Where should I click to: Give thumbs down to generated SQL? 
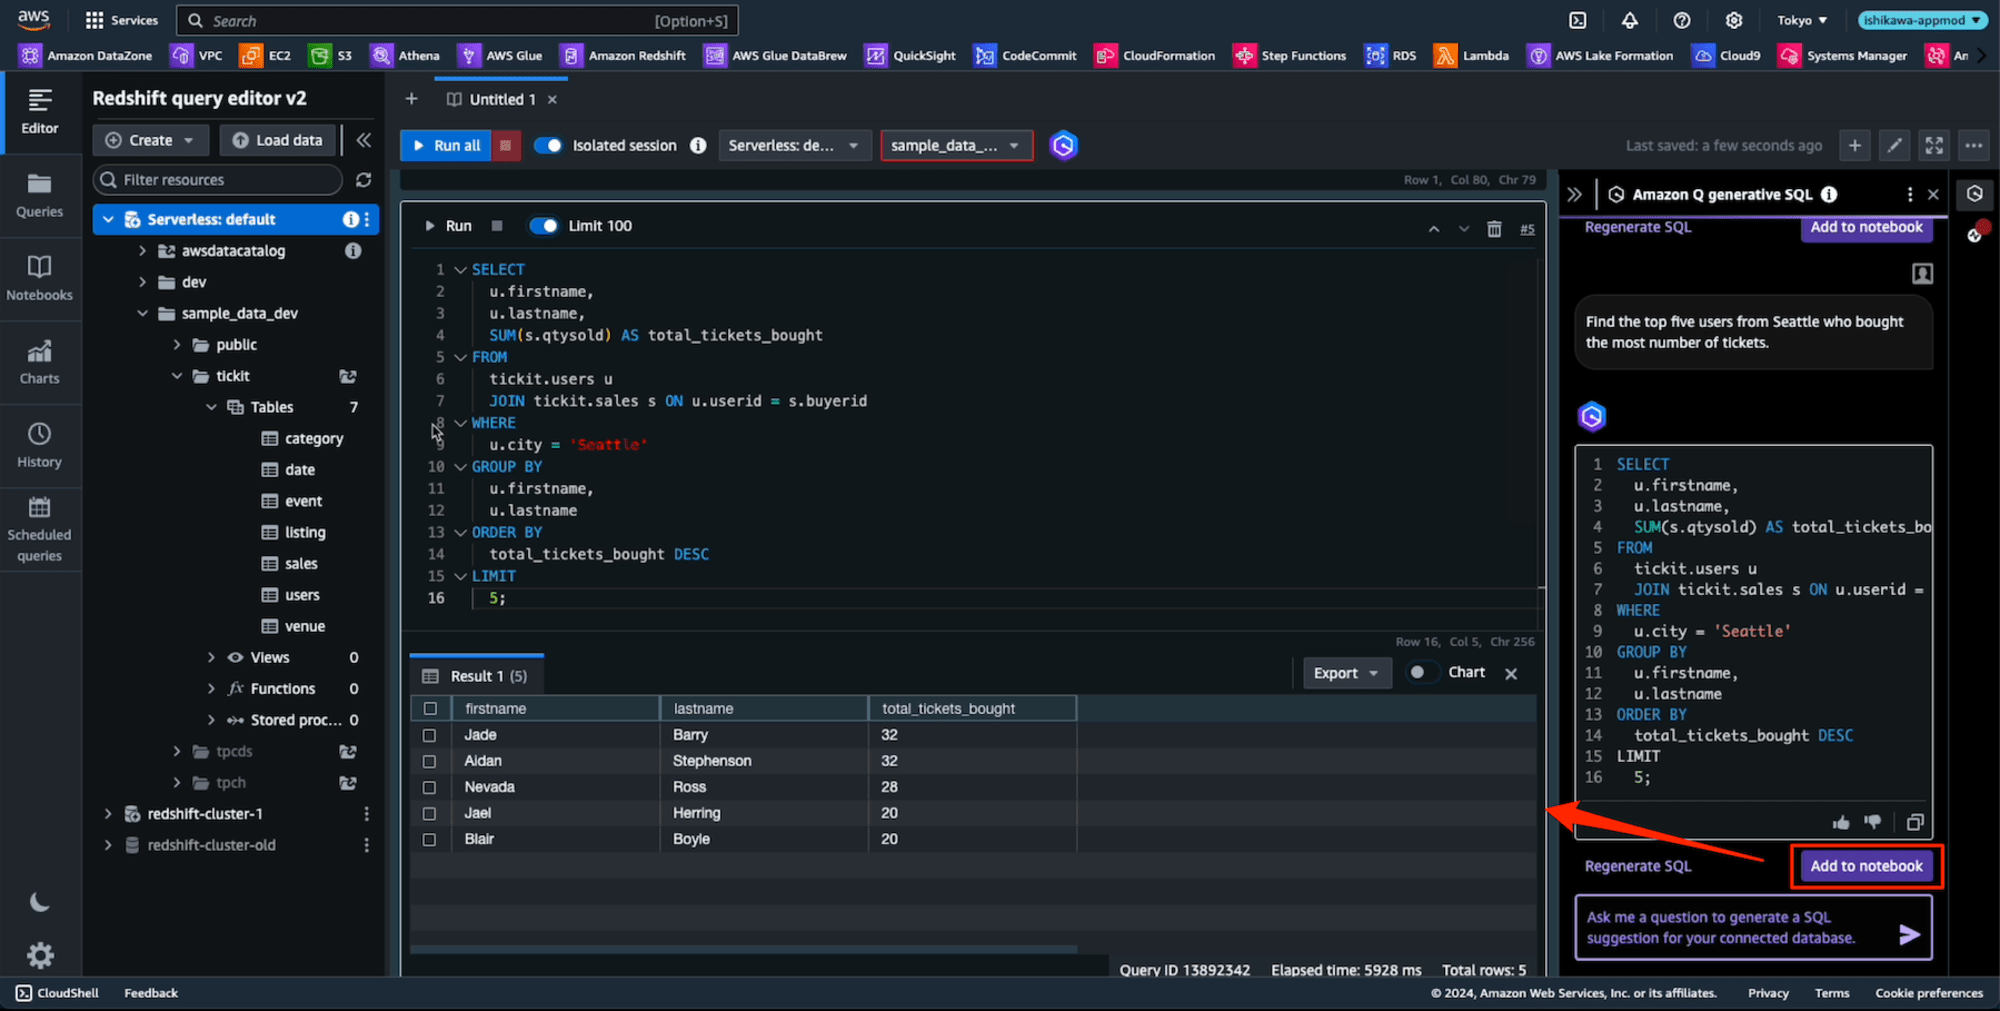1873,822
